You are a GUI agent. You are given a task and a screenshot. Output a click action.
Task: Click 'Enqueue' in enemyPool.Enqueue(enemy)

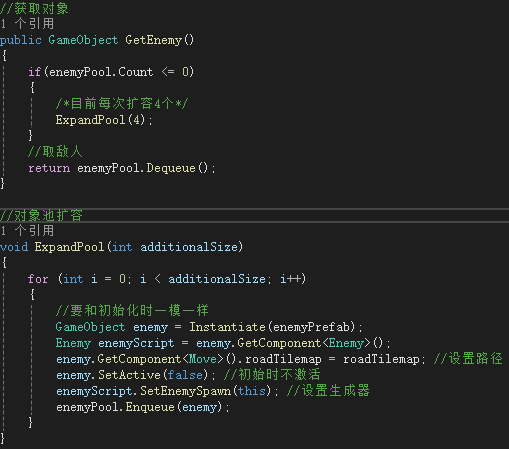150,407
